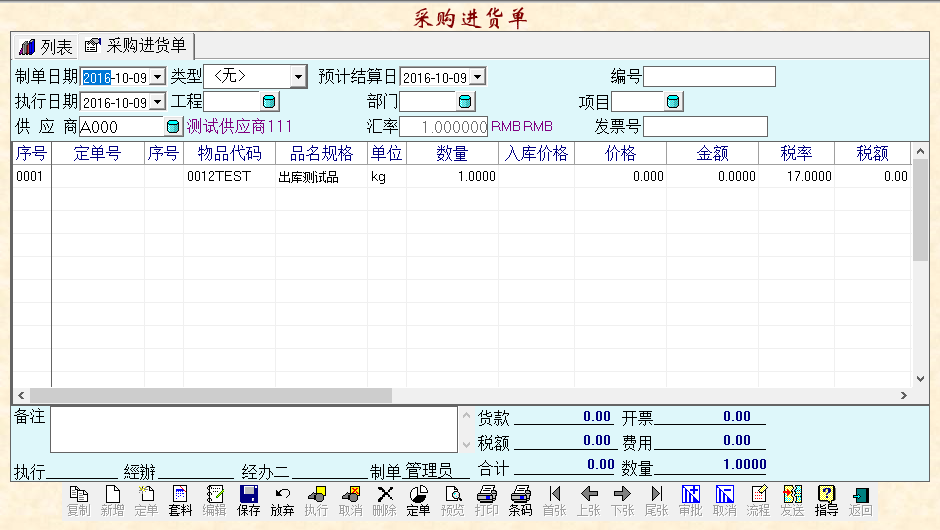
Task: Click the 取消 icon next to 审批
Action: [x=724, y=501]
